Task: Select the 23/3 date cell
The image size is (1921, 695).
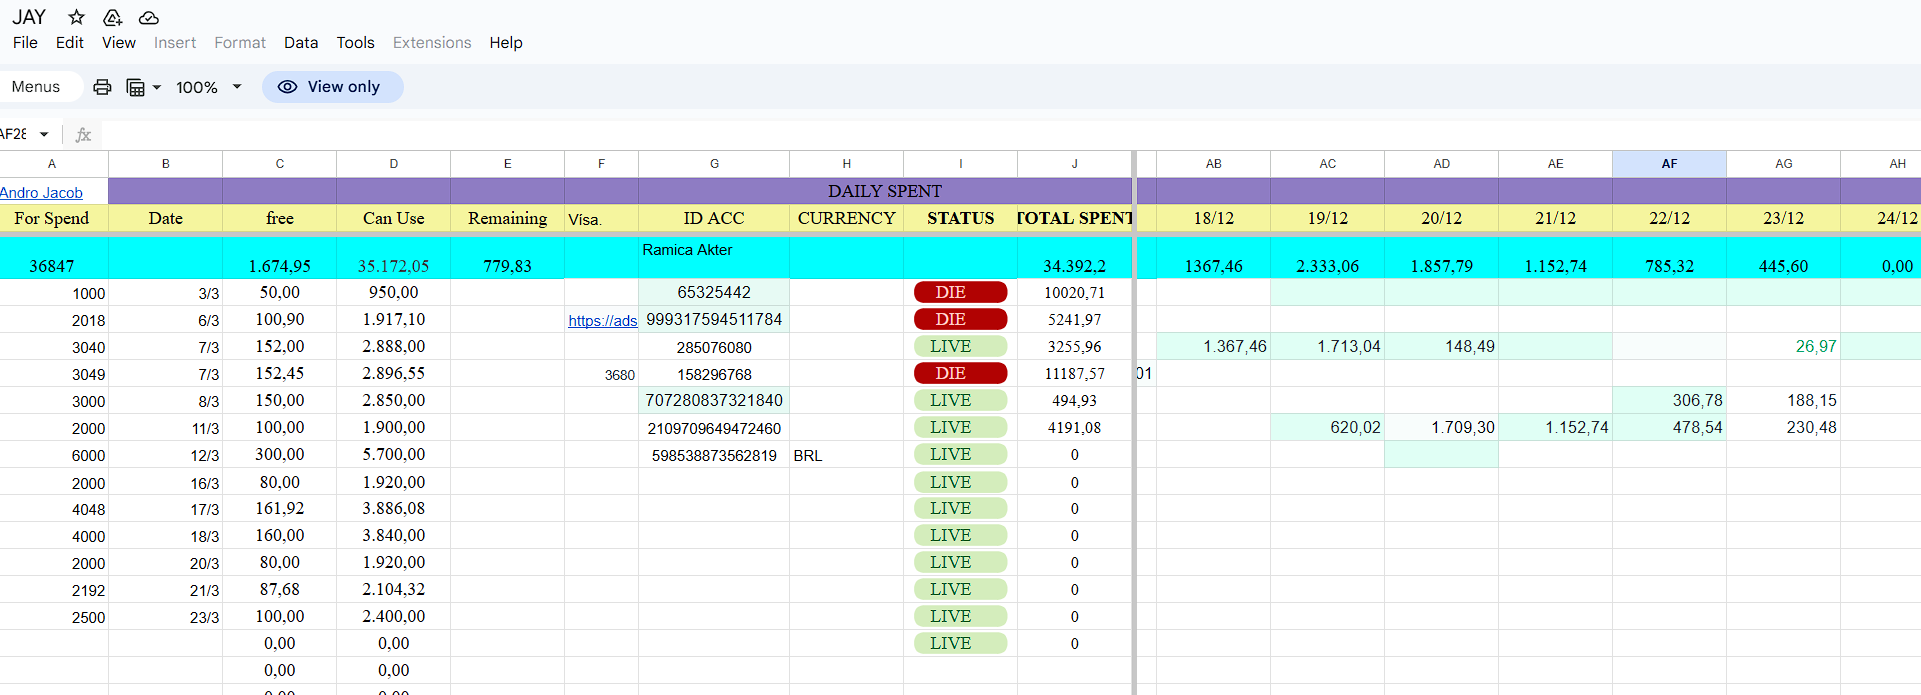Action: [165, 617]
